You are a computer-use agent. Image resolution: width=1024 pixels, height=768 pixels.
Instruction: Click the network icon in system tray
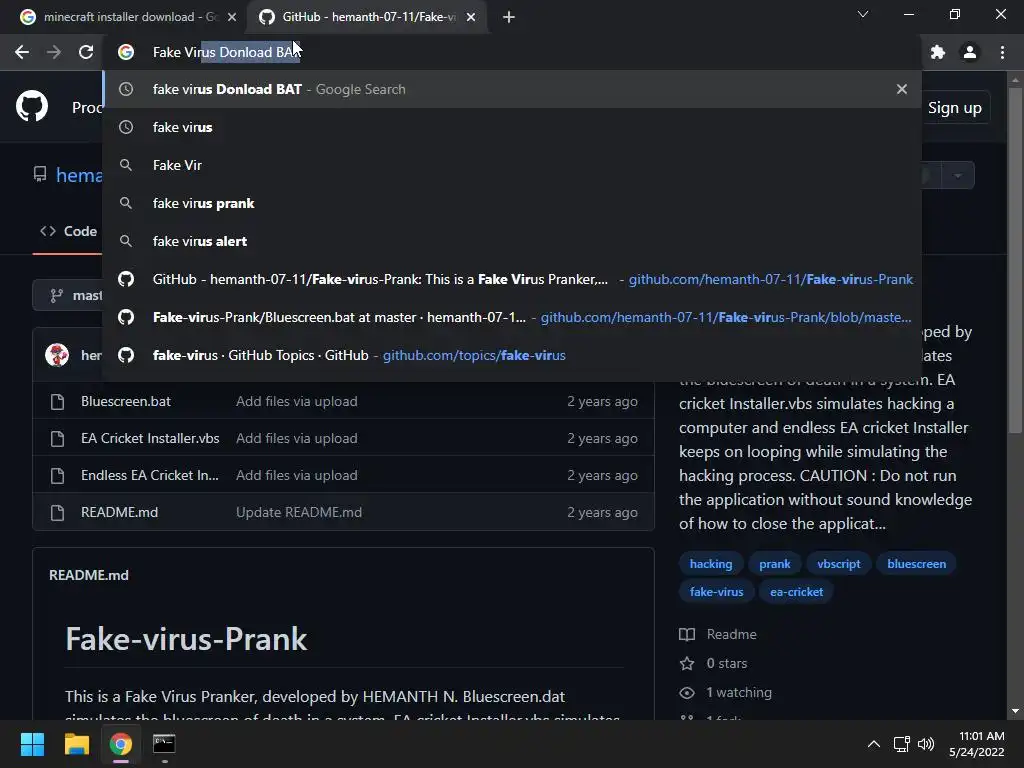click(x=902, y=744)
